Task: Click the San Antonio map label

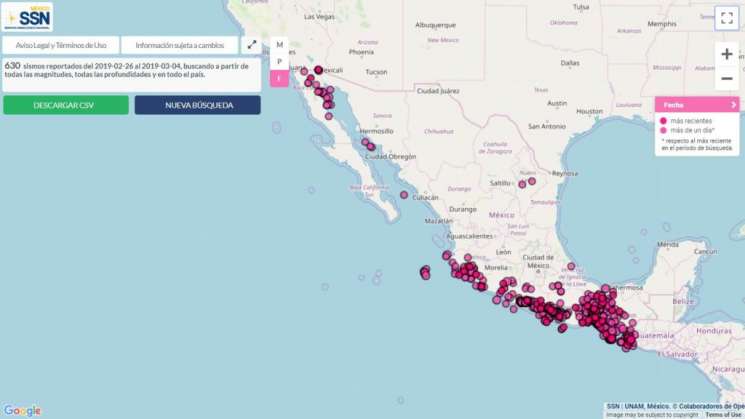Action: (x=547, y=126)
